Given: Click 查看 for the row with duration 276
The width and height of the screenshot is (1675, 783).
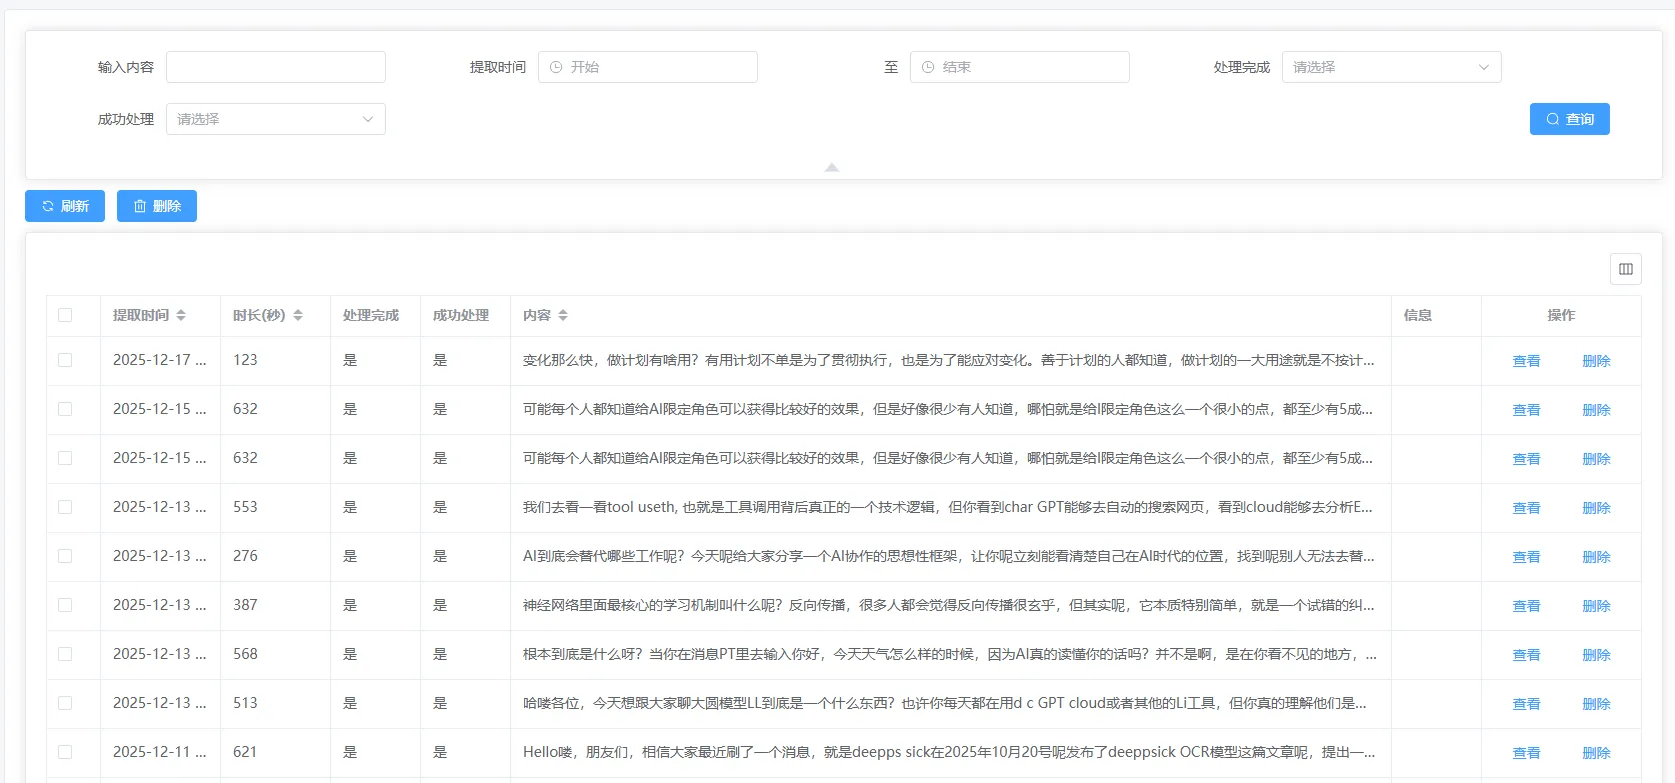Looking at the screenshot, I should (1526, 557).
